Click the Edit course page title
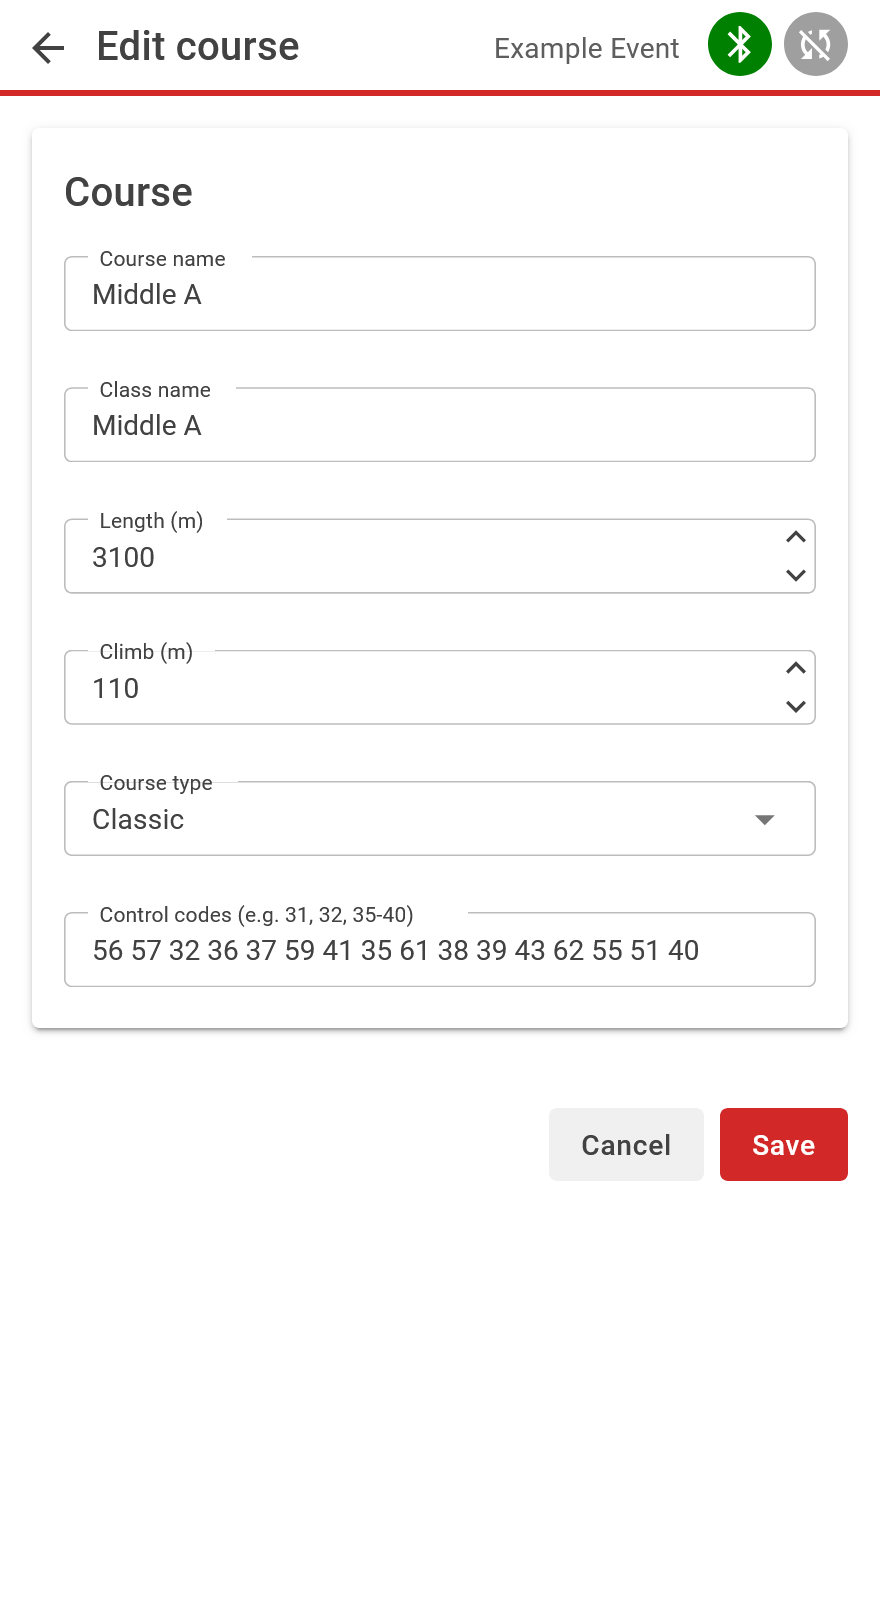Screen dimensions: 880x1600 pyautogui.click(x=198, y=46)
